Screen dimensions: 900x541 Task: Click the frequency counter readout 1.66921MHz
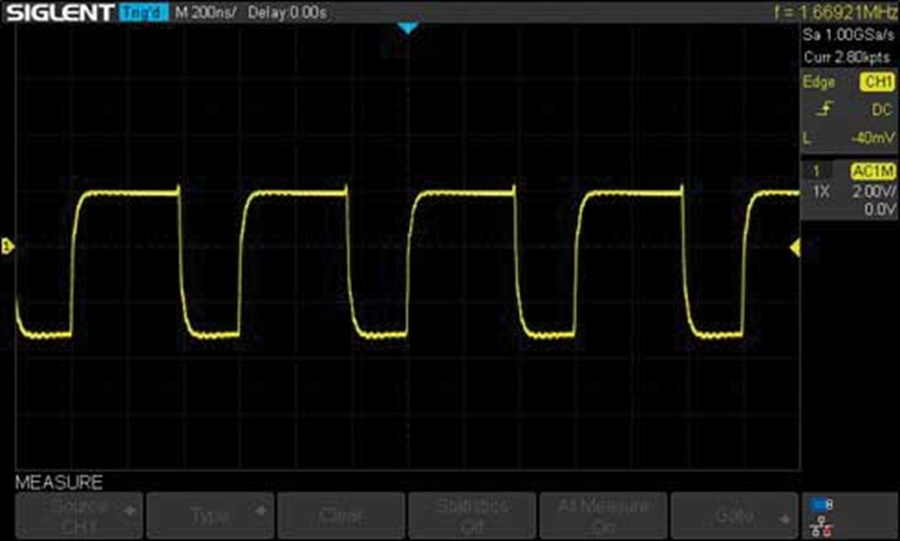836,12
